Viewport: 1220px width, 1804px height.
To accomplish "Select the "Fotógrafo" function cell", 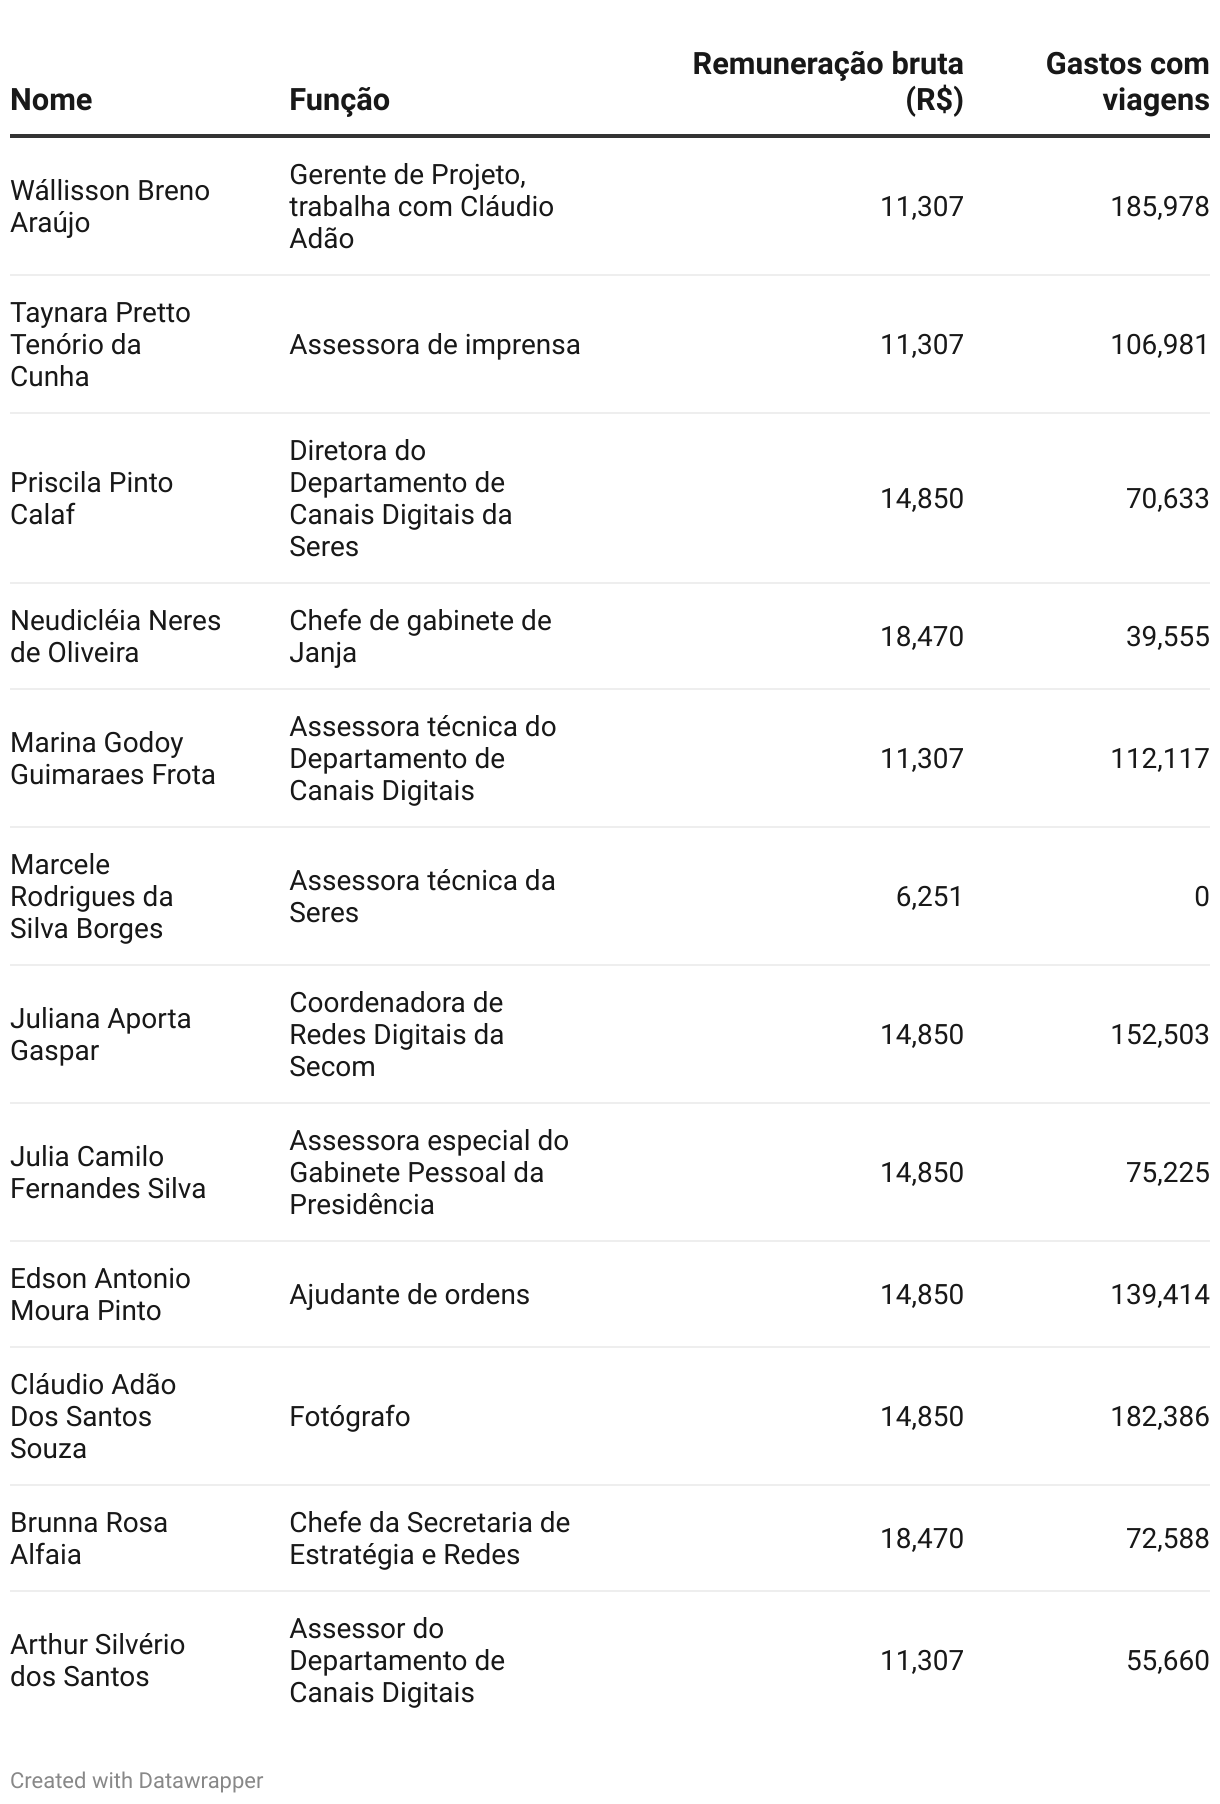I will [x=349, y=1416].
